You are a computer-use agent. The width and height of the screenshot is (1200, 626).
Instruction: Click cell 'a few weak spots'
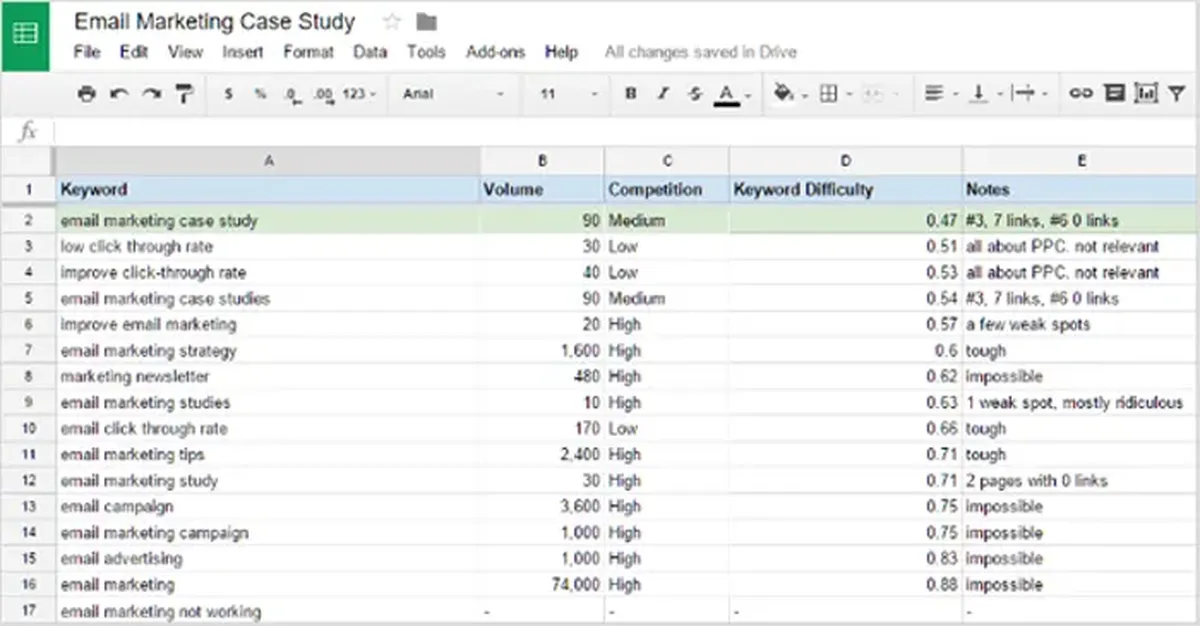tap(1081, 325)
